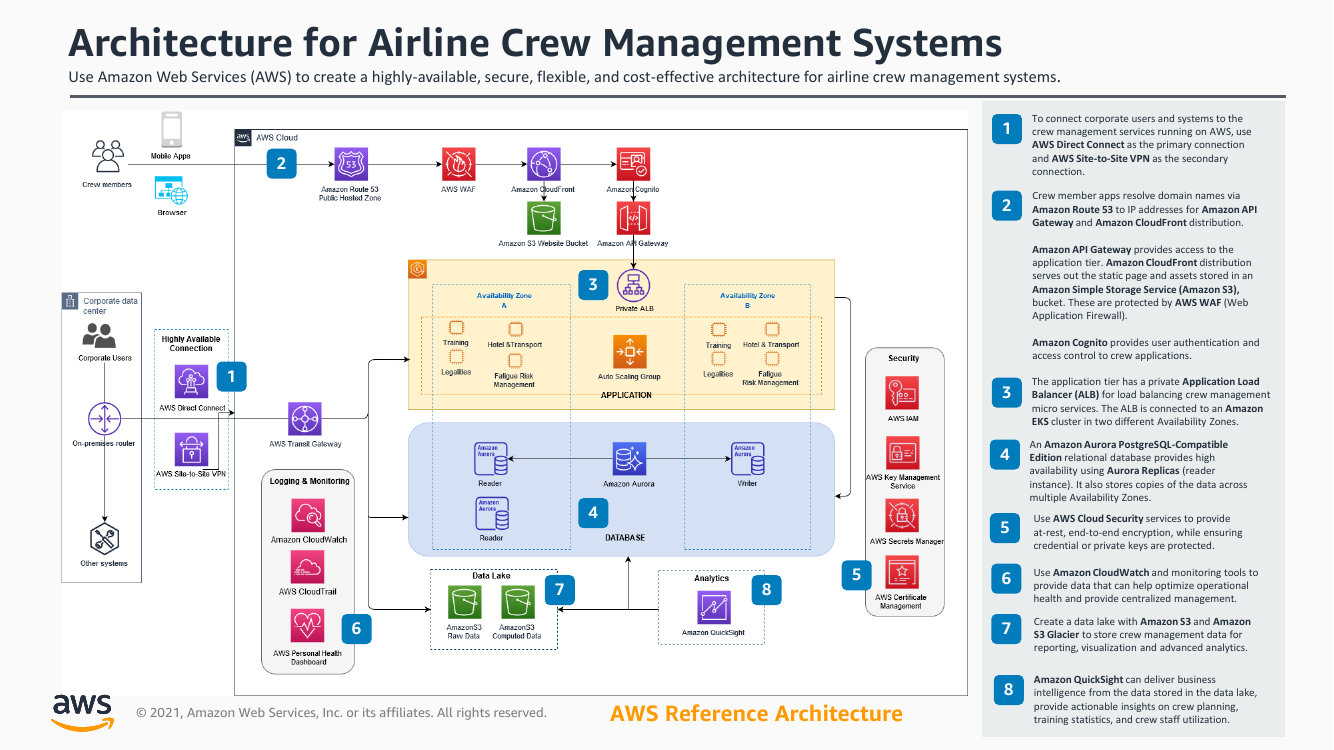This screenshot has width=1334, height=750.
Task: Select the AWS Cloud corner icon
Action: pyautogui.click(x=244, y=138)
